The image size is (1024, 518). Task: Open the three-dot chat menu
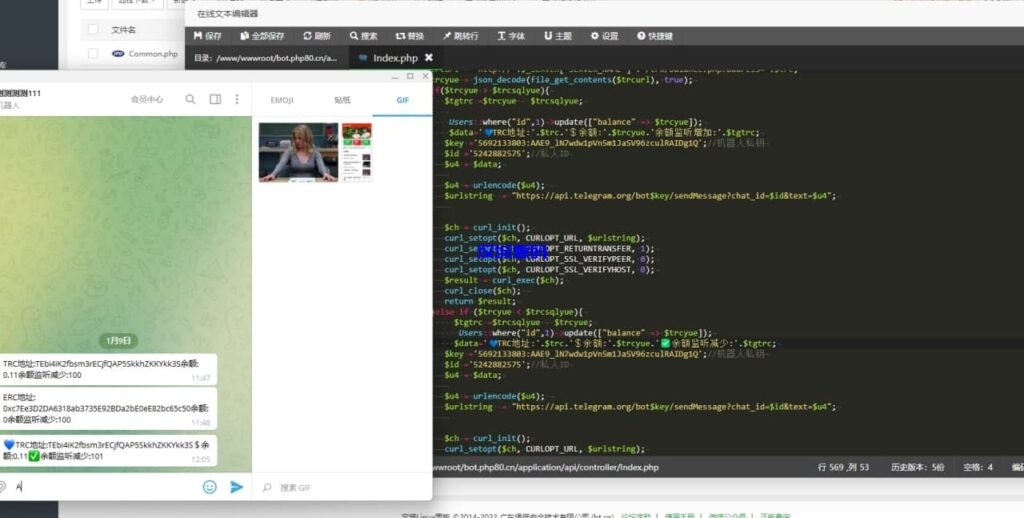[x=237, y=100]
